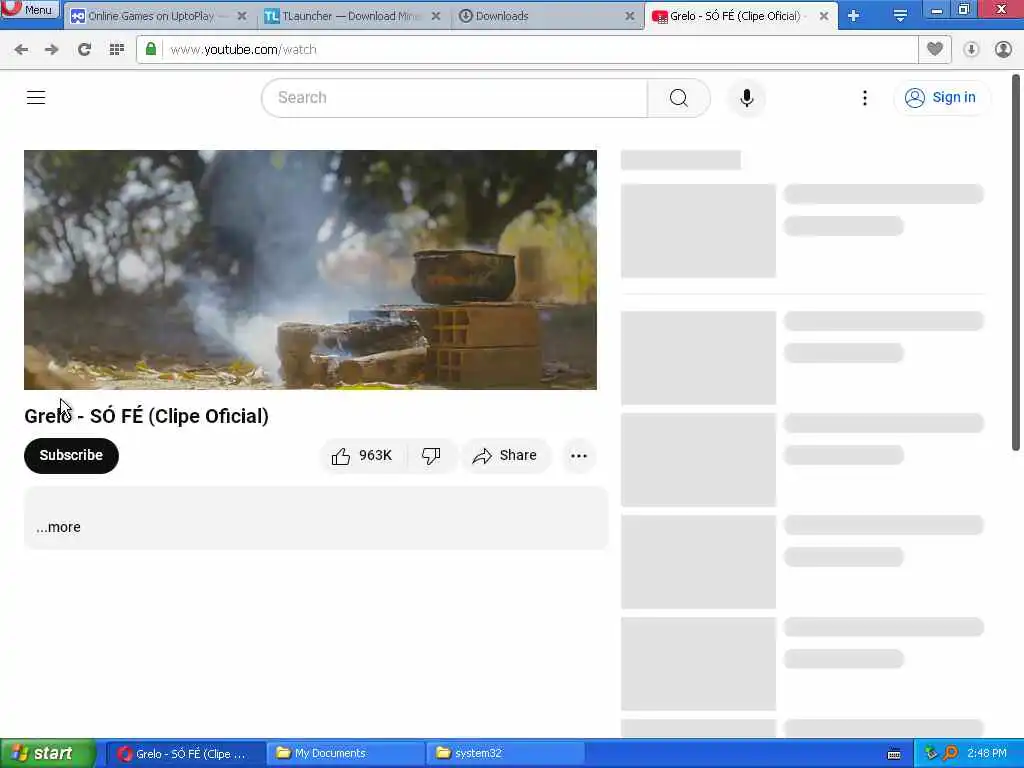
Task: Click the video title Grelo - SÓ FÉ
Action: click(146, 416)
